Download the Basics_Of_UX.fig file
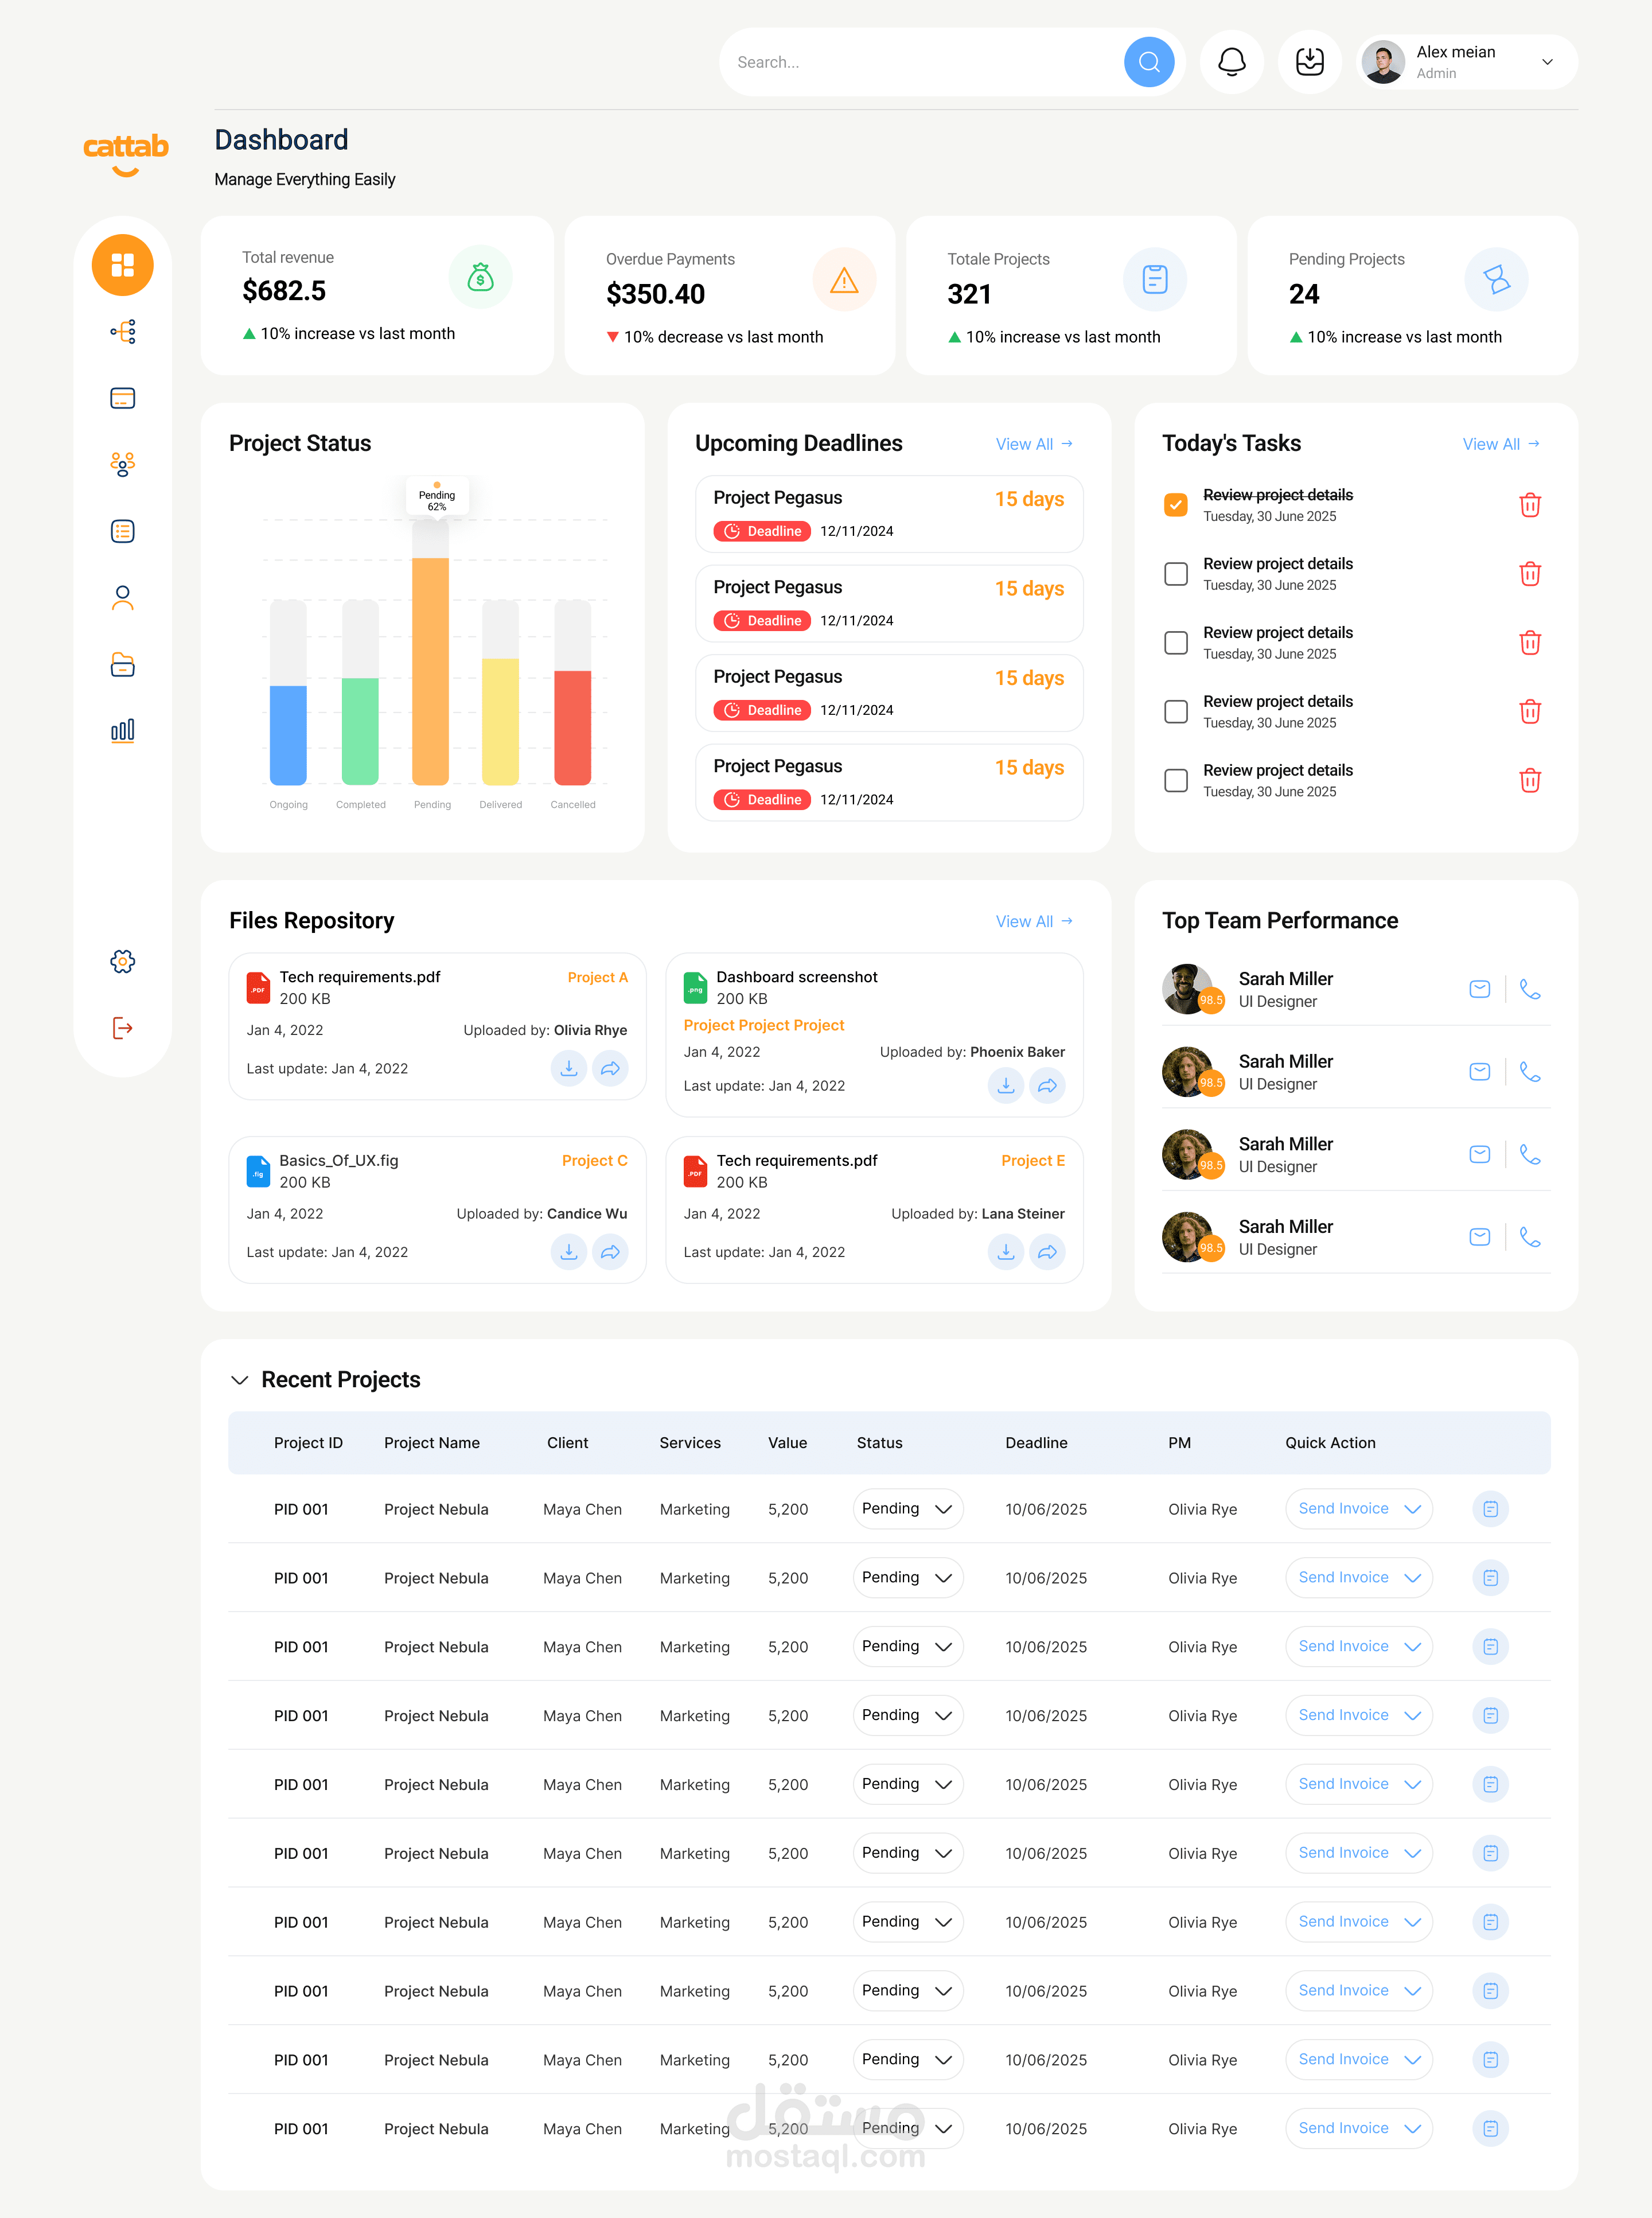This screenshot has width=1652, height=2218. 568,1252
